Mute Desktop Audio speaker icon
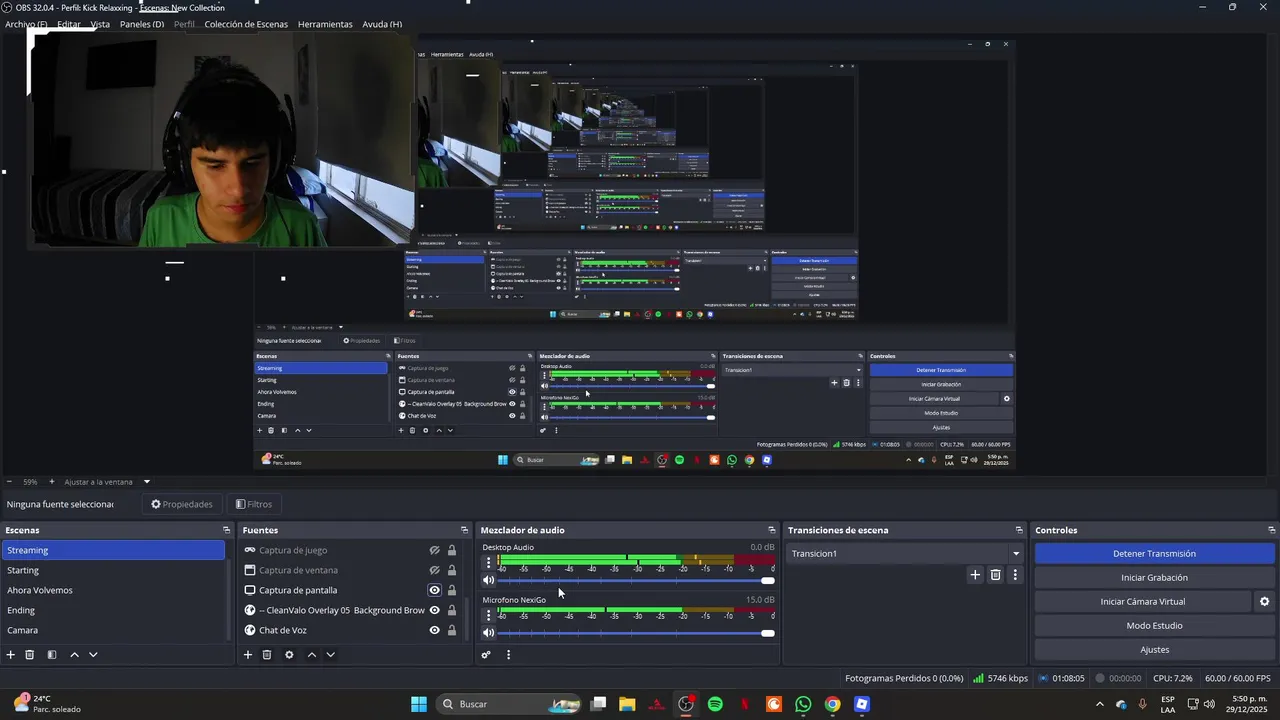The width and height of the screenshot is (1280, 720). (489, 580)
